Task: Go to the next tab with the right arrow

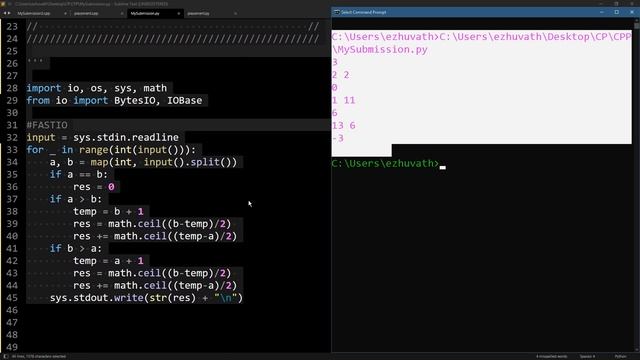Action: (x=9, y=13)
